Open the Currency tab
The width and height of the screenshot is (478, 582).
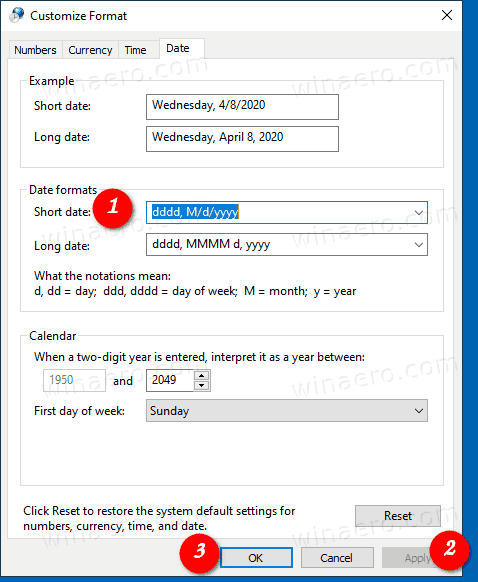point(90,50)
